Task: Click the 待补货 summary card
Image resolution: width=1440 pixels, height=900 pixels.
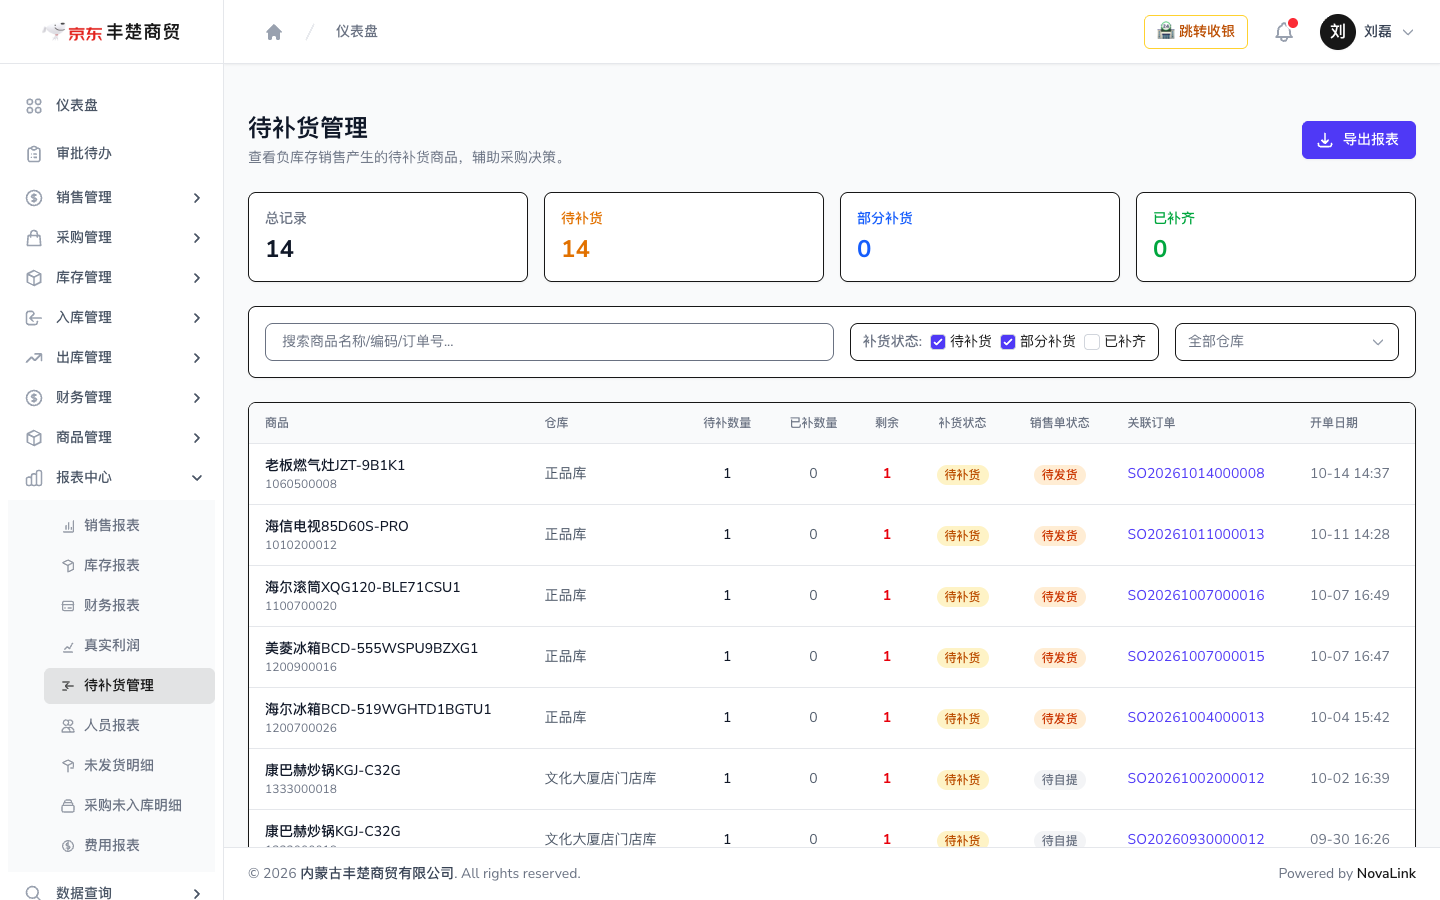Action: pyautogui.click(x=684, y=237)
